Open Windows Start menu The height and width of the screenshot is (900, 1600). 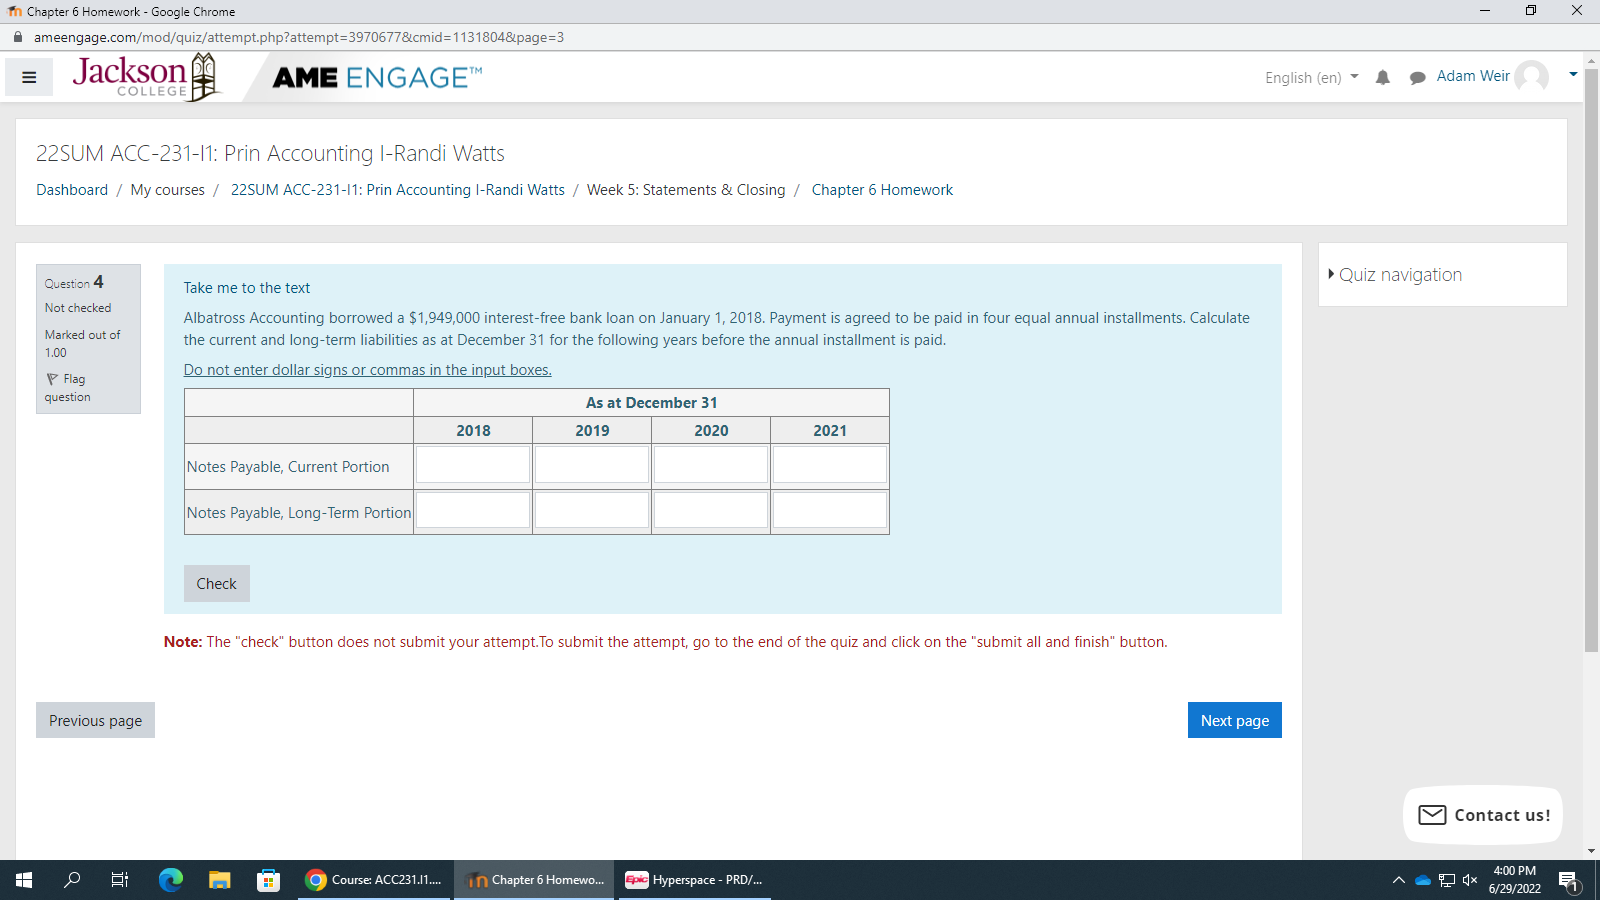point(24,880)
